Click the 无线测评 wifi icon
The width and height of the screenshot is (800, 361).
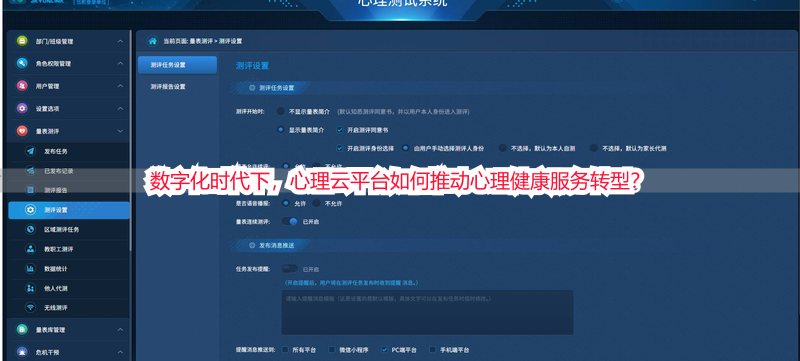click(x=31, y=307)
